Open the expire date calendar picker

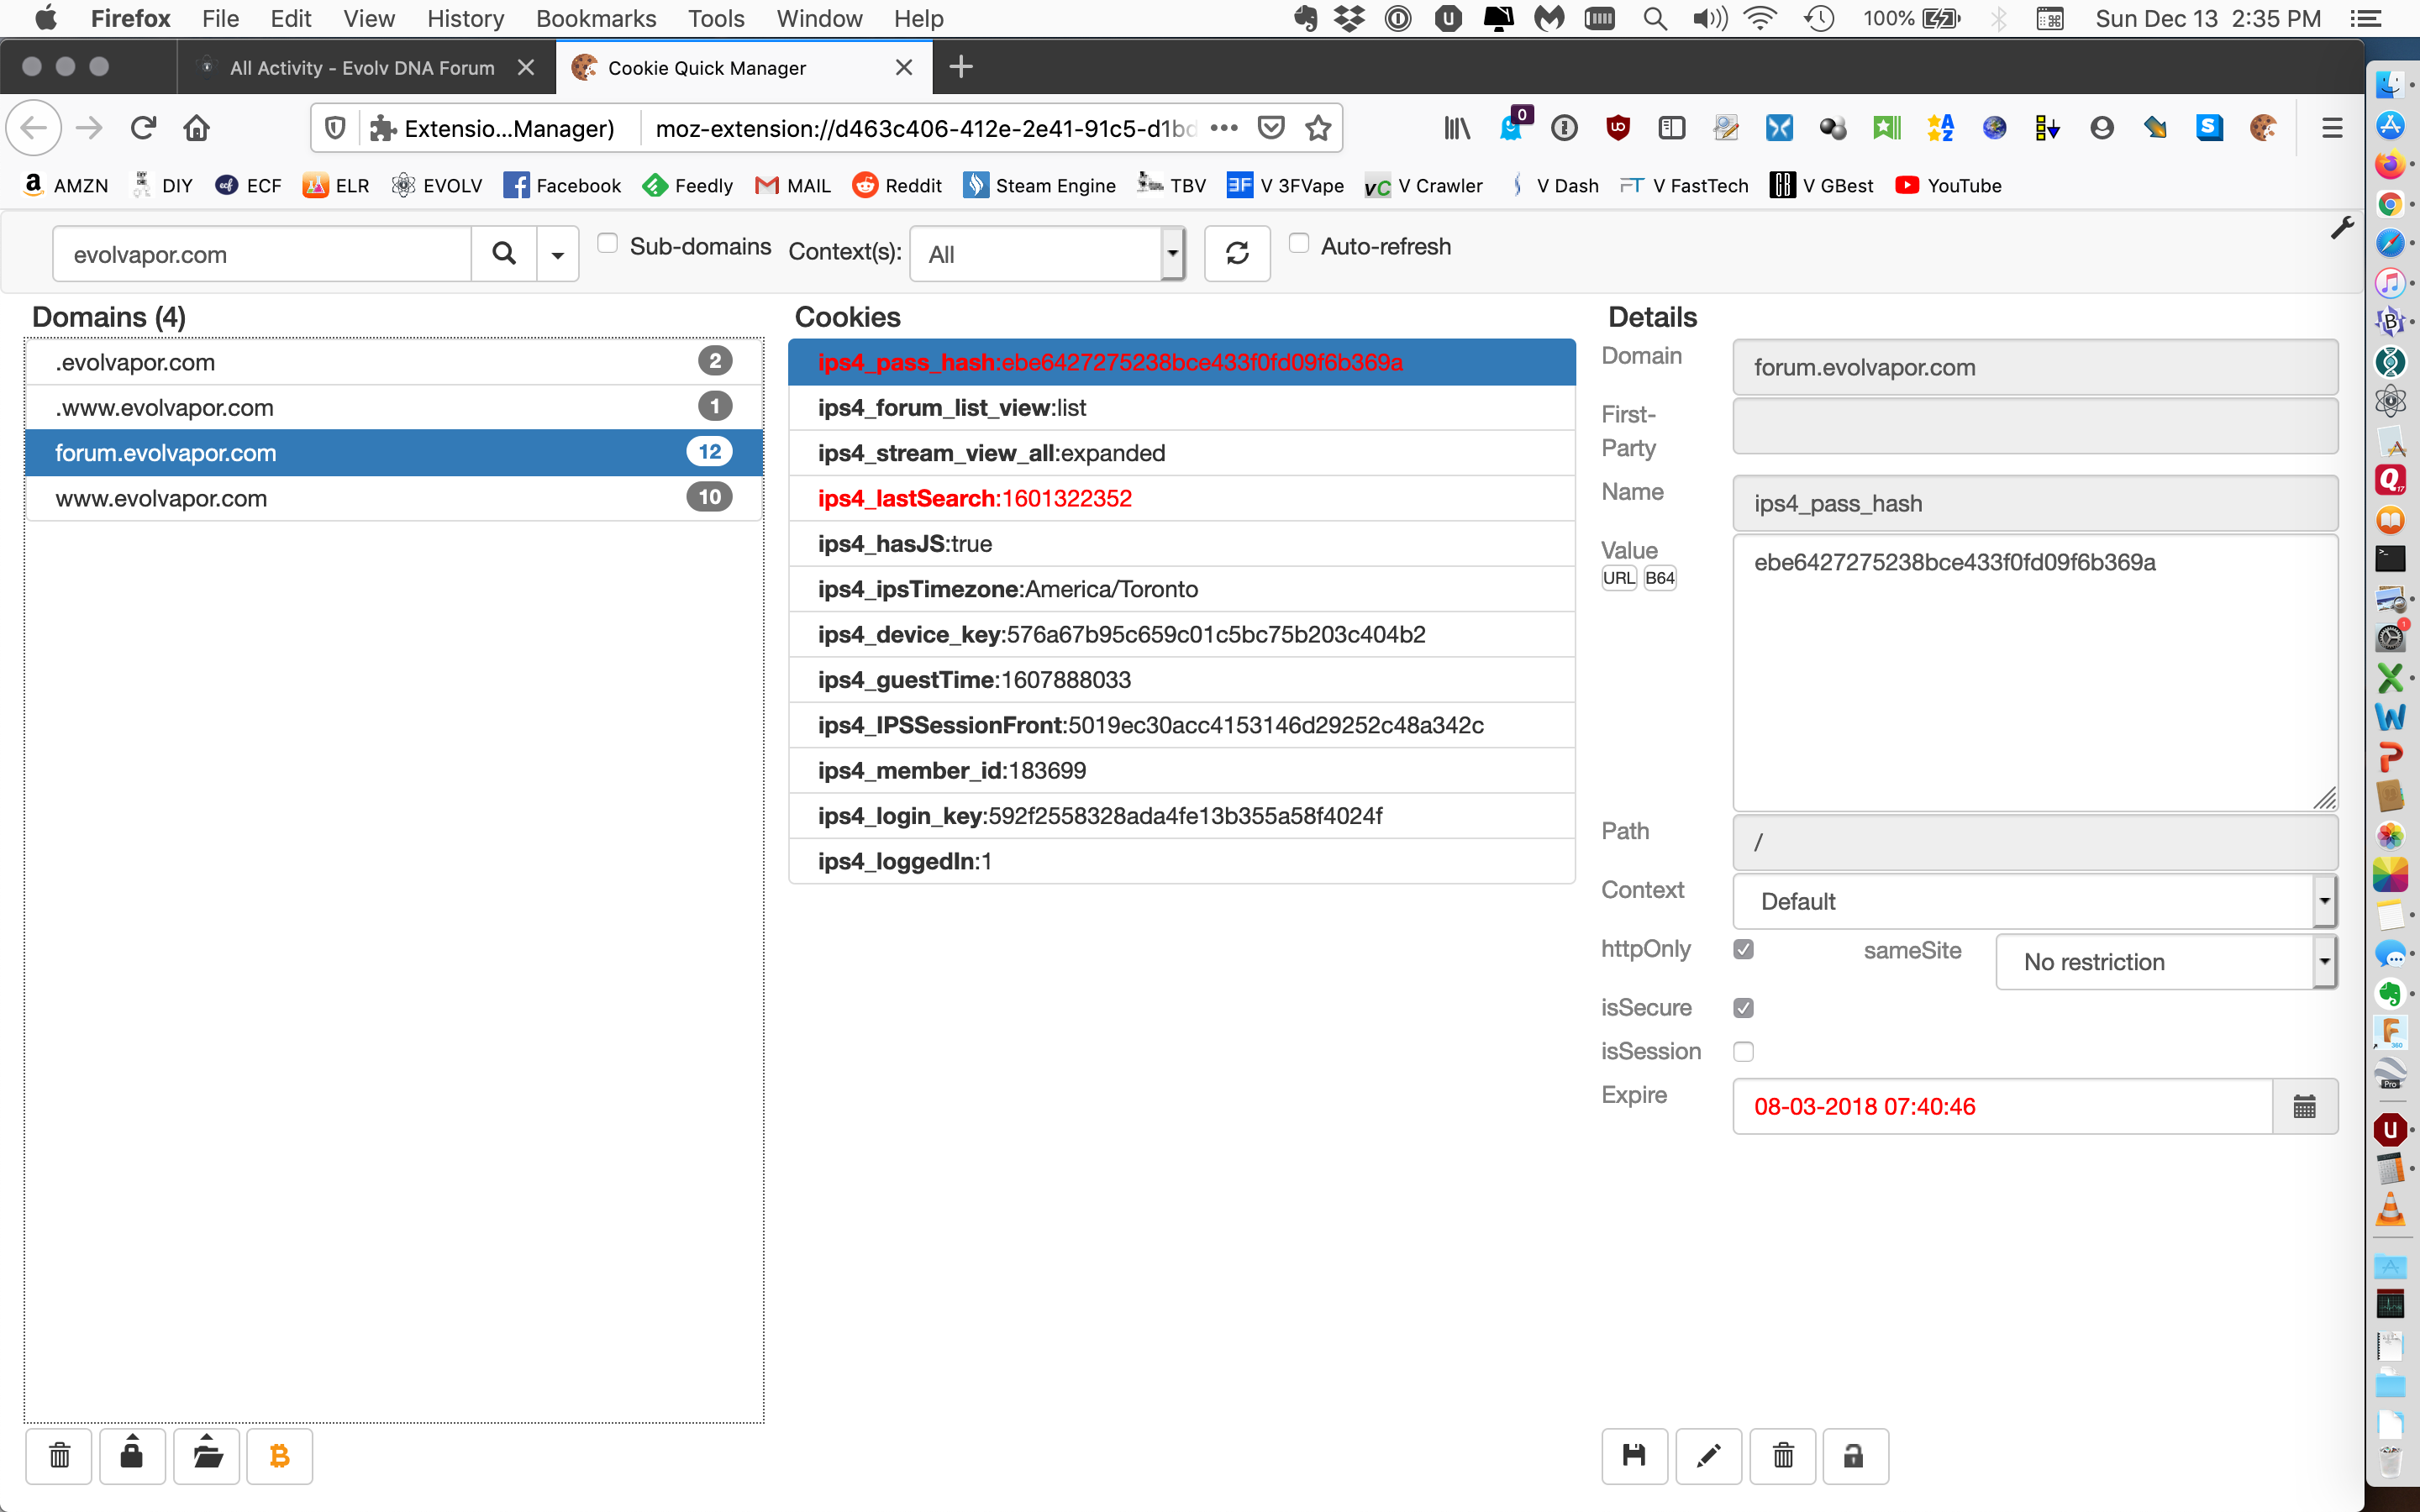(x=2304, y=1106)
